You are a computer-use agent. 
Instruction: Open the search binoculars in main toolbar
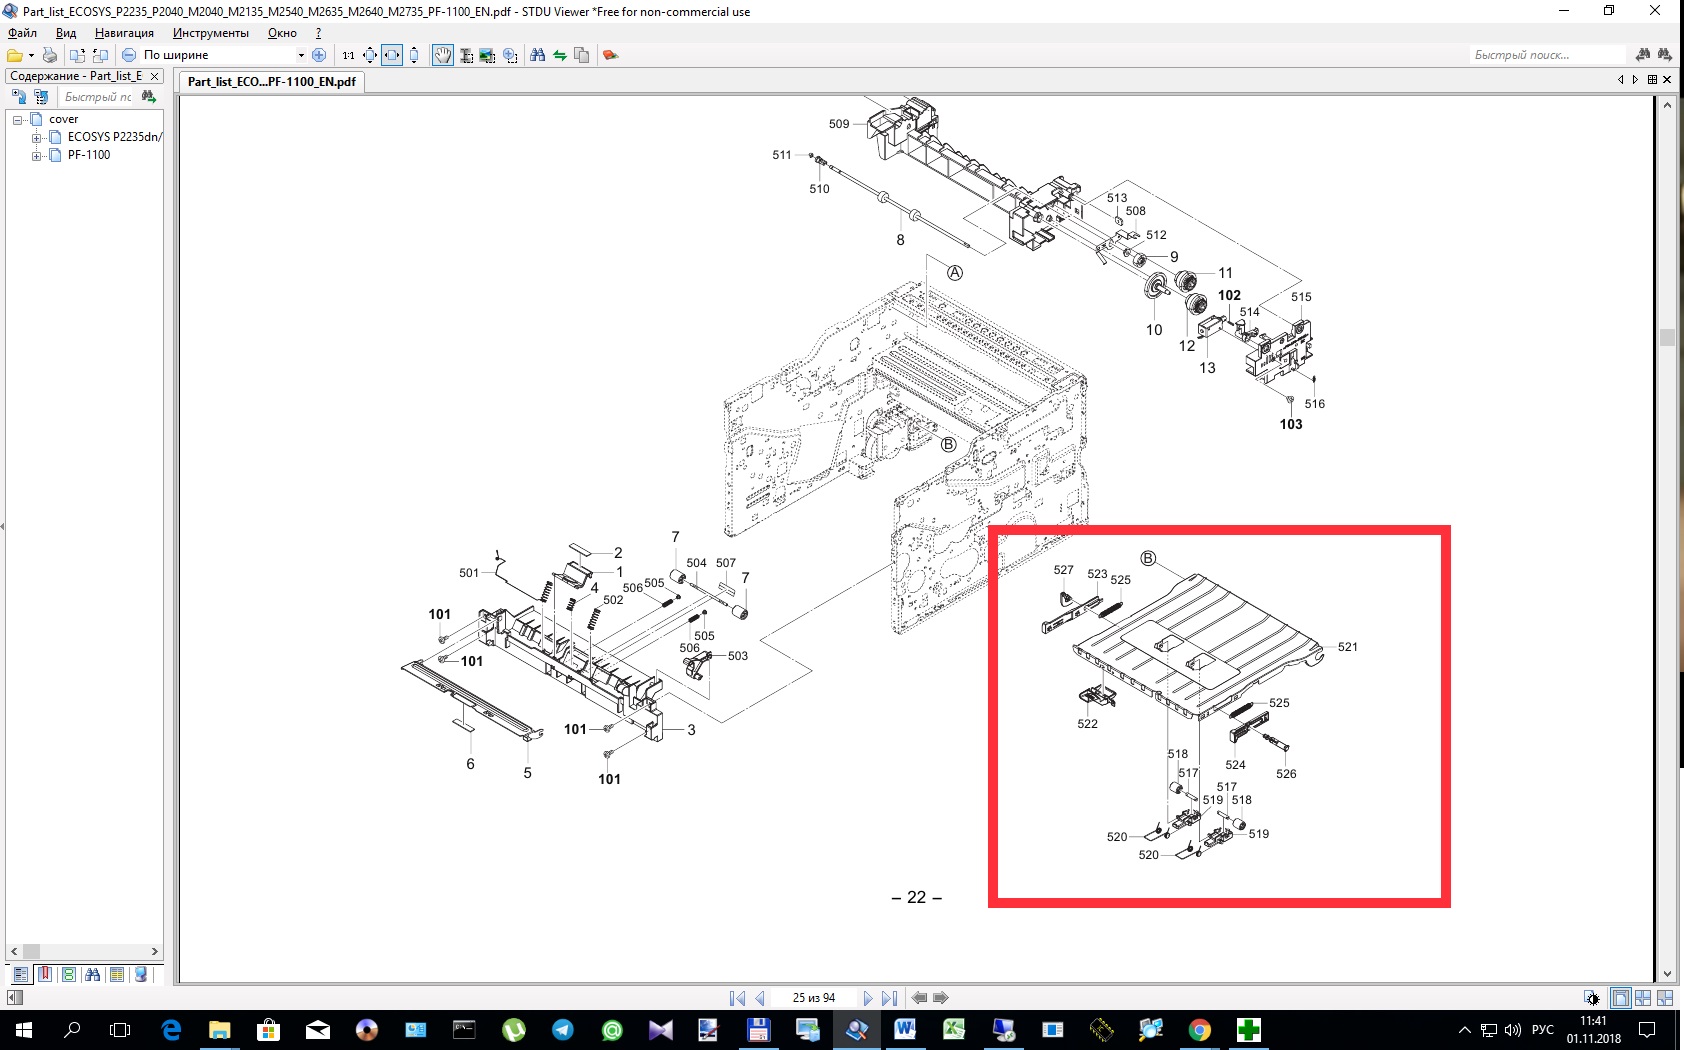click(538, 55)
